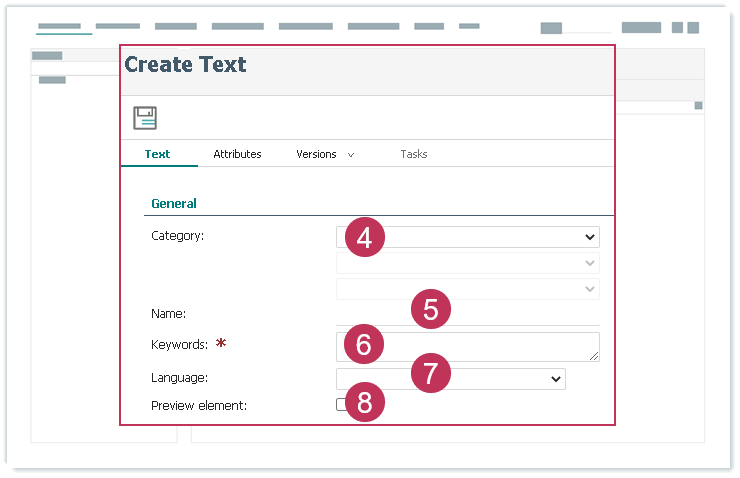The width and height of the screenshot is (740, 478).
Task: Click the number 7 callout marker
Action: [x=431, y=374]
